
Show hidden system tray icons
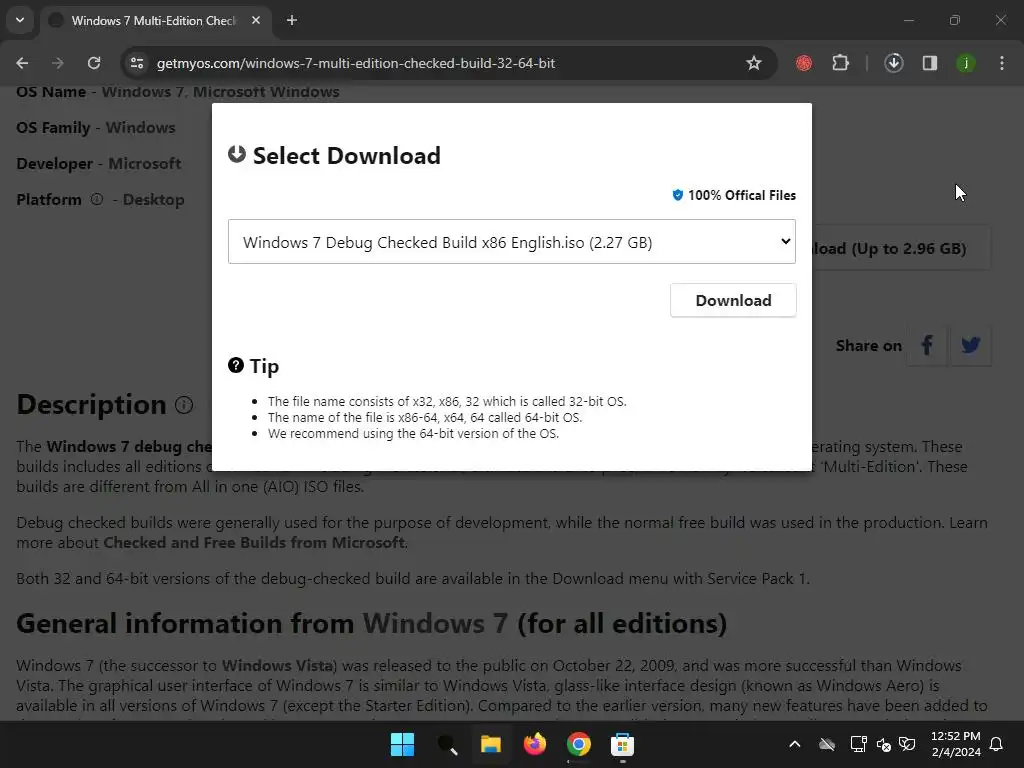[x=795, y=744]
